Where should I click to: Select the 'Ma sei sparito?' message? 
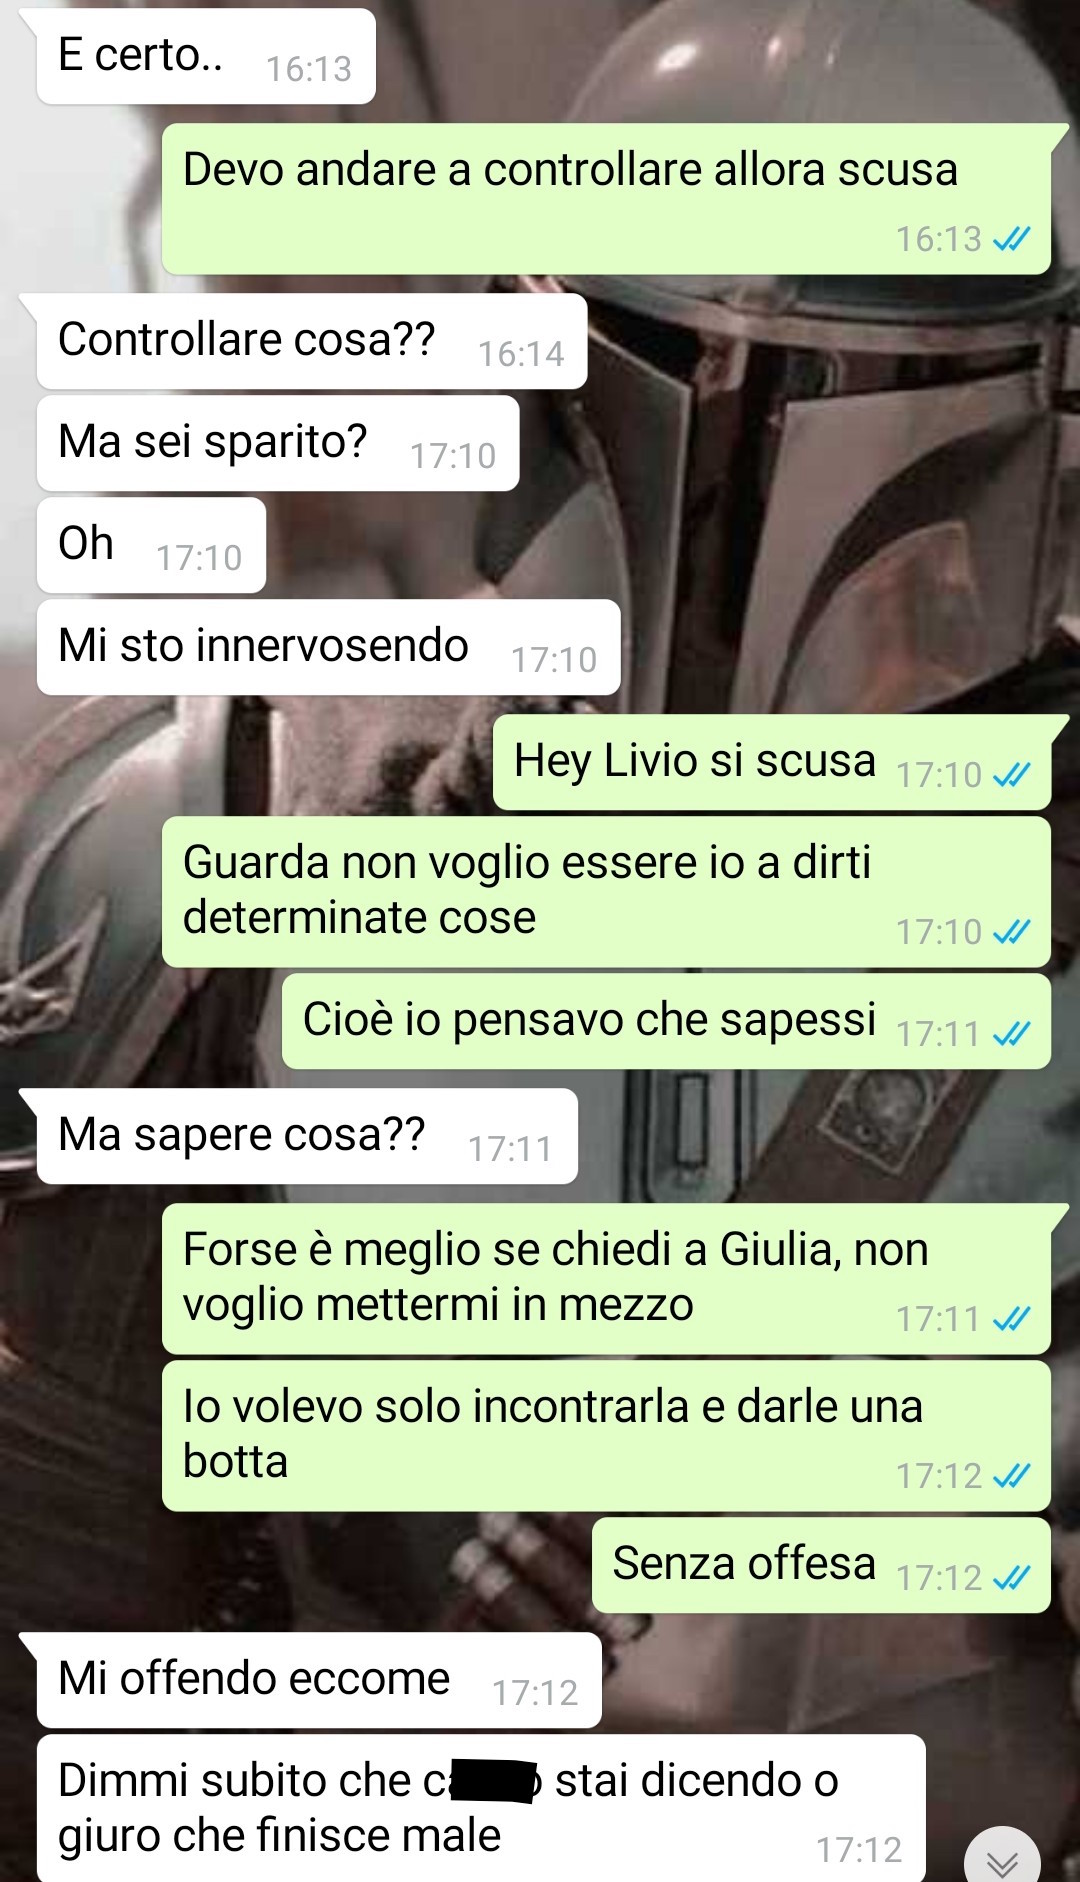coord(277,443)
